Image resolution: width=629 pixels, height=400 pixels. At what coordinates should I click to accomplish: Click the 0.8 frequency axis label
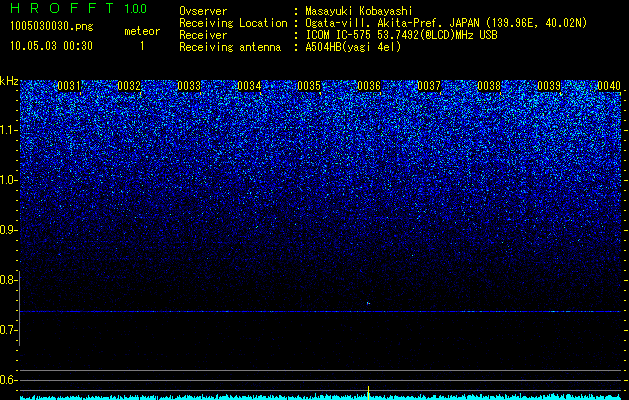click(8, 280)
